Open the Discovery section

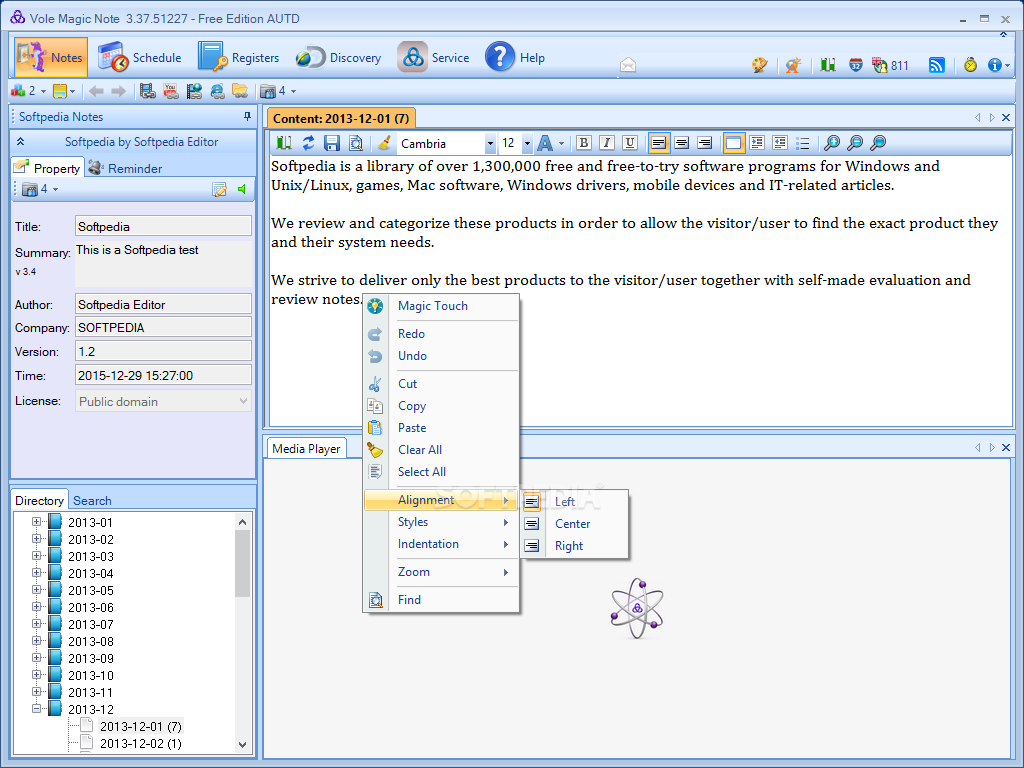click(338, 57)
